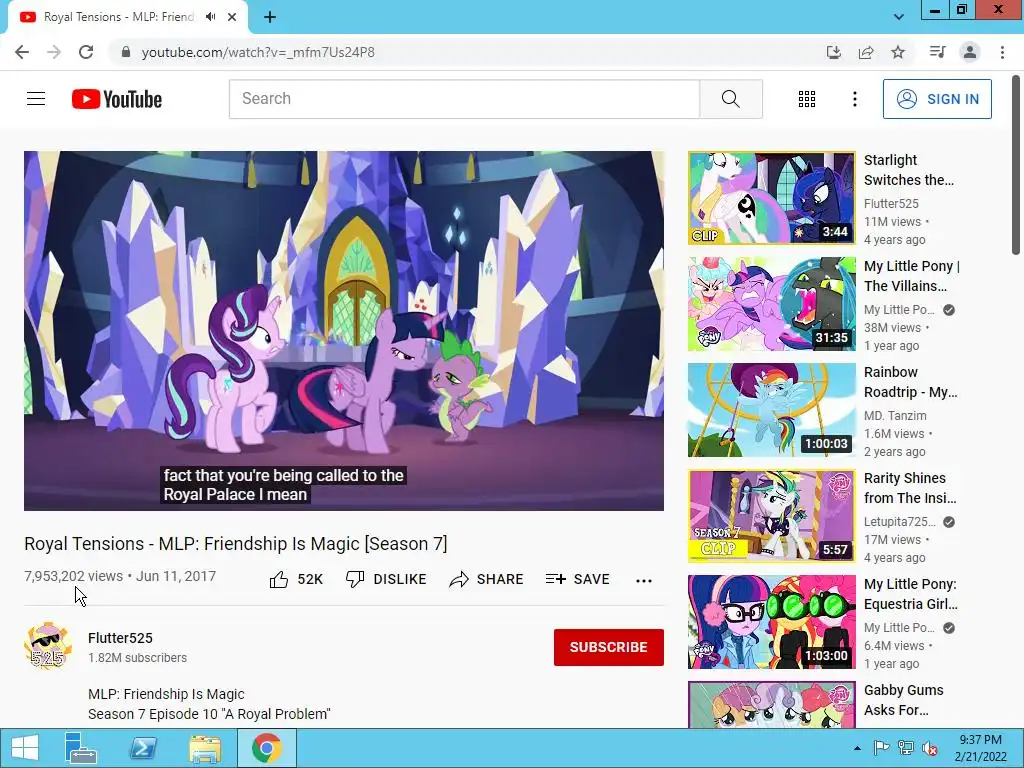Image resolution: width=1024 pixels, height=768 pixels.
Task: Open Chrome three-dot main menu
Action: (x=1002, y=52)
